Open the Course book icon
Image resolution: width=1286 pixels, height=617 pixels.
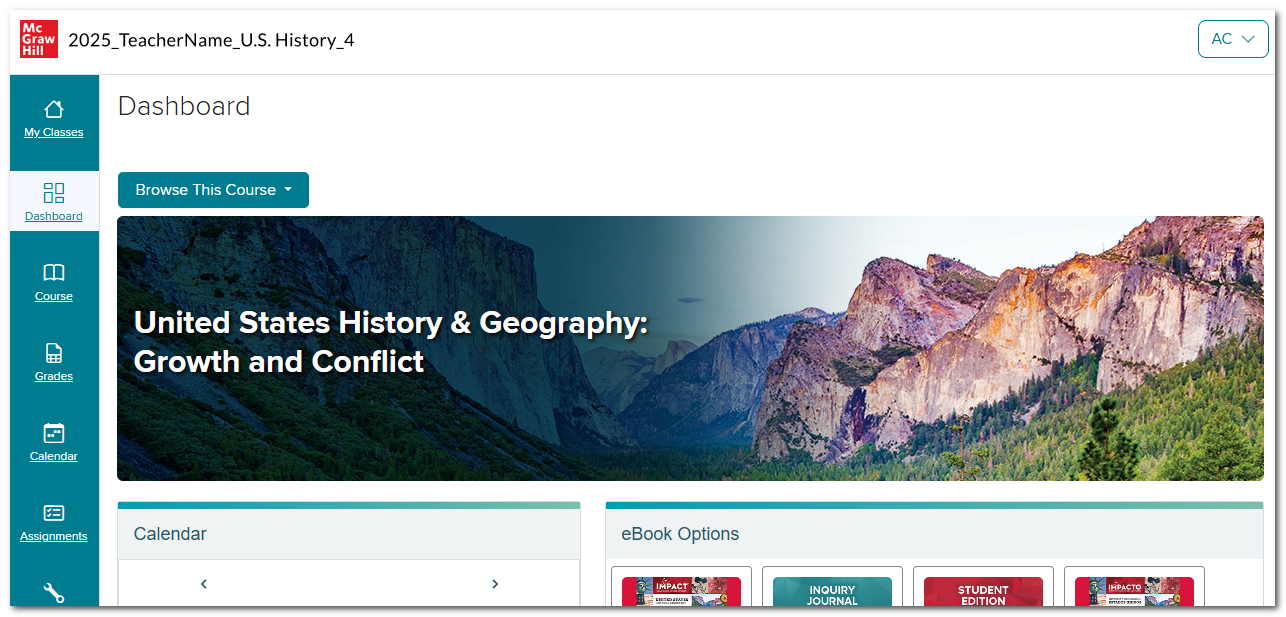54,273
